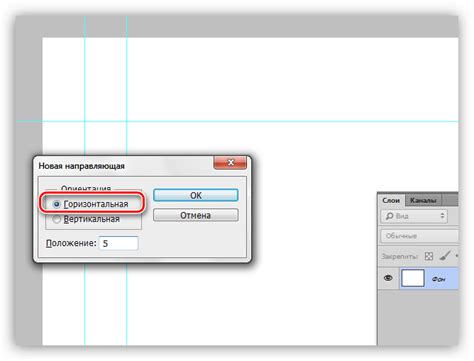Open the Обычные blend mode dropdown

pos(420,236)
